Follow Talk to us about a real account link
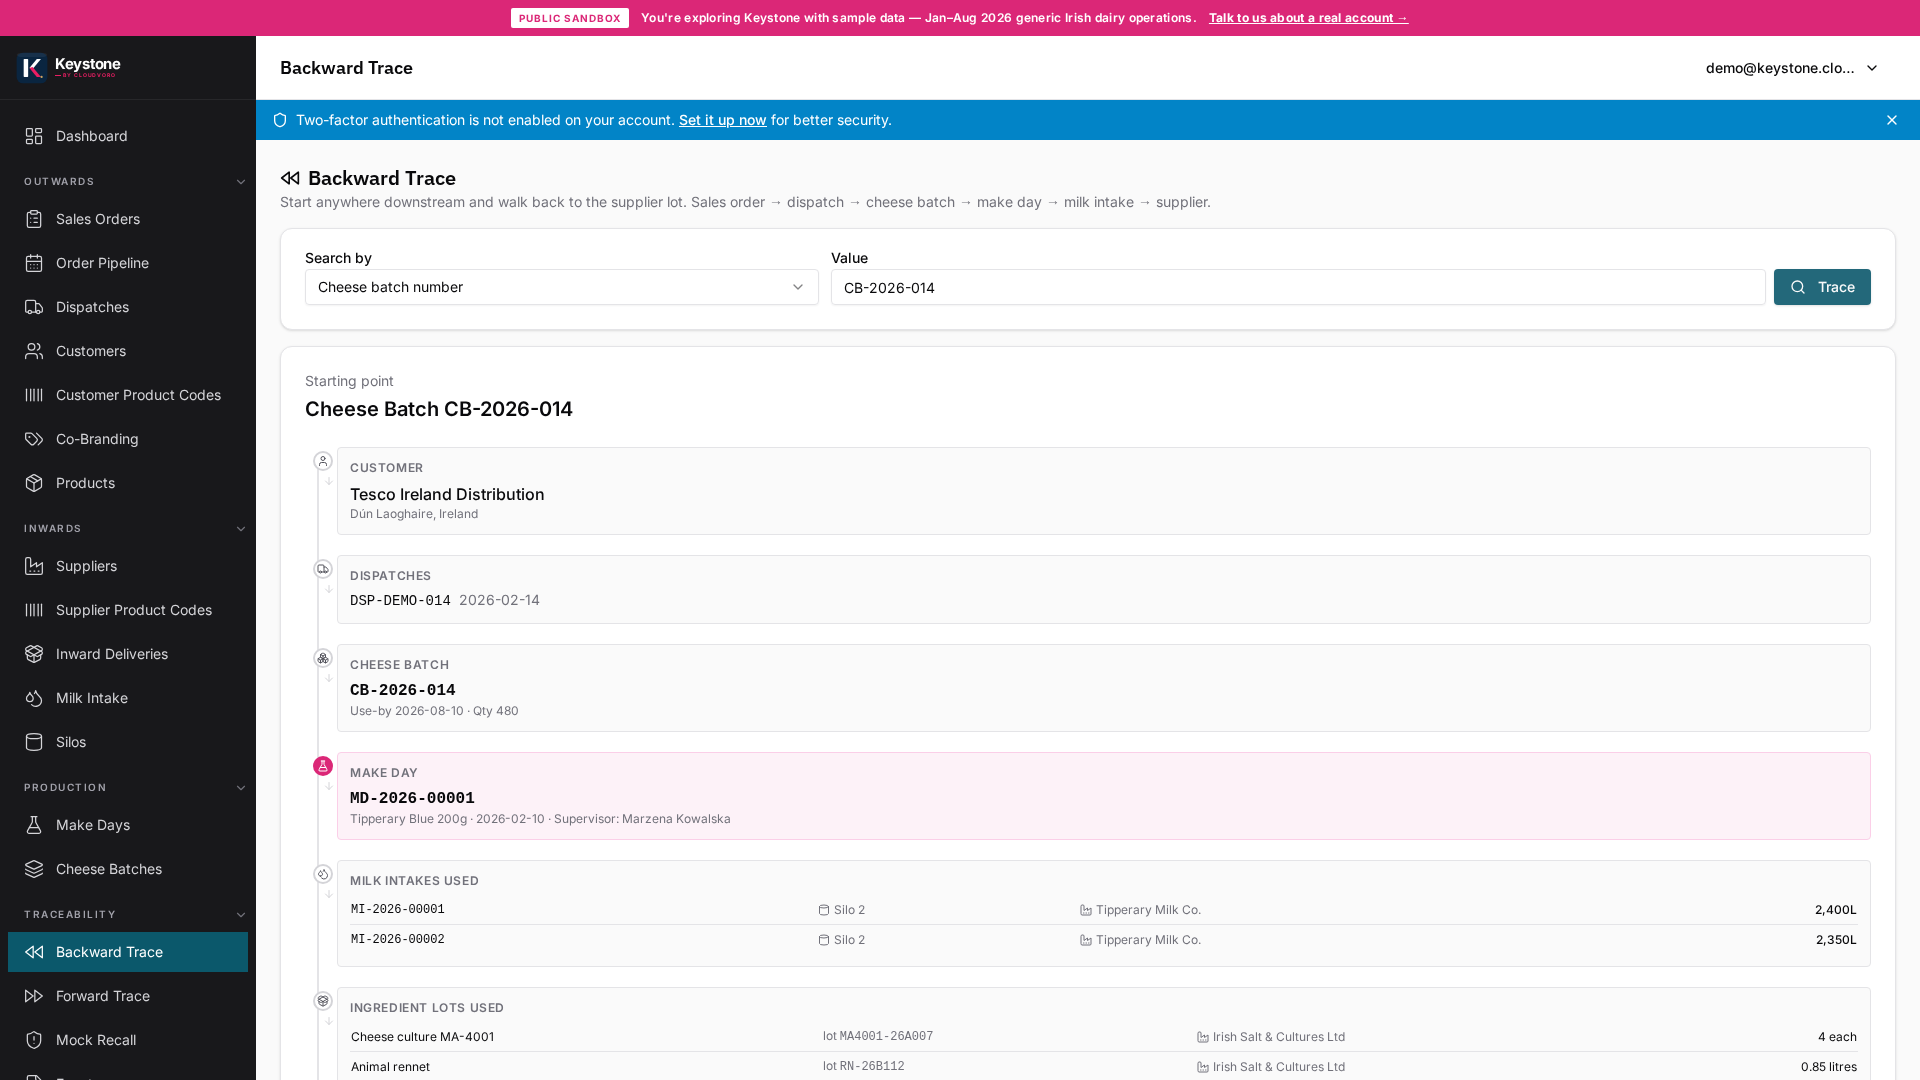 [1308, 18]
